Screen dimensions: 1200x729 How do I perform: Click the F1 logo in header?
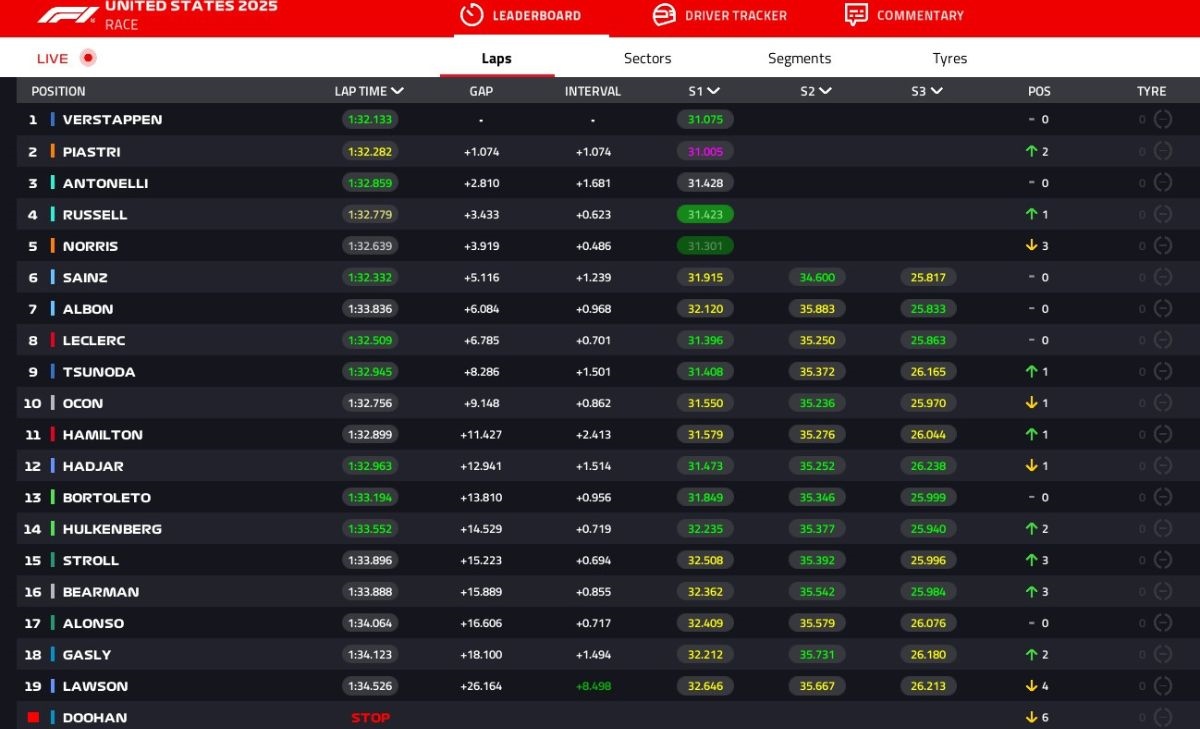[67, 14]
